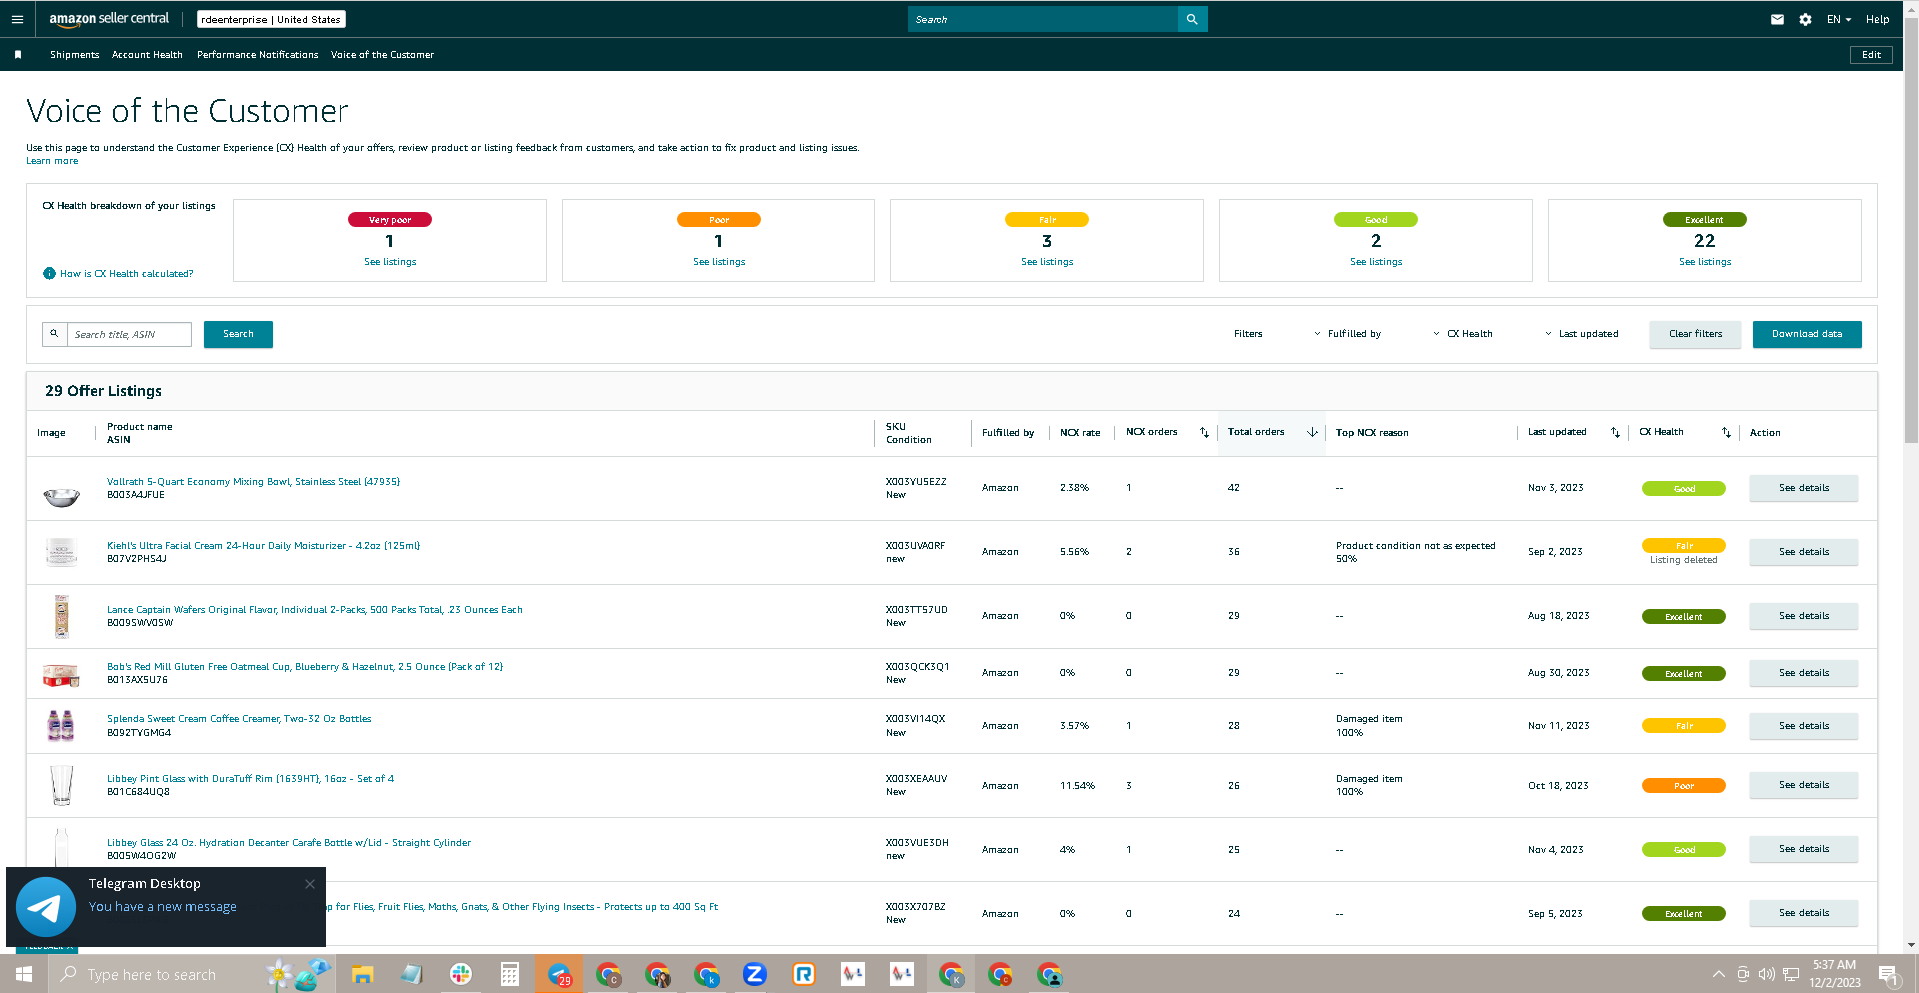Open Zalo app in the taskbar

pyautogui.click(x=755, y=974)
